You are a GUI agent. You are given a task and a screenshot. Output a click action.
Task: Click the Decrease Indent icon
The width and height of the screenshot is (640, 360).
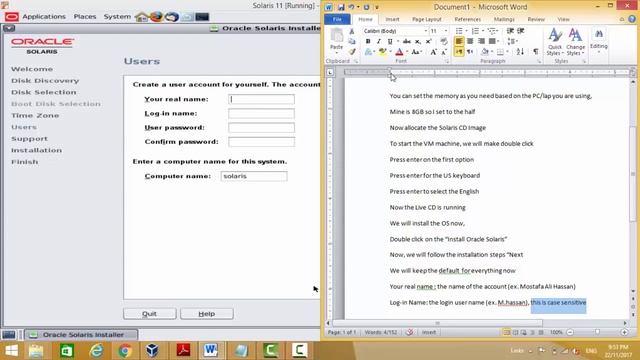pyautogui.click(x=510, y=31)
